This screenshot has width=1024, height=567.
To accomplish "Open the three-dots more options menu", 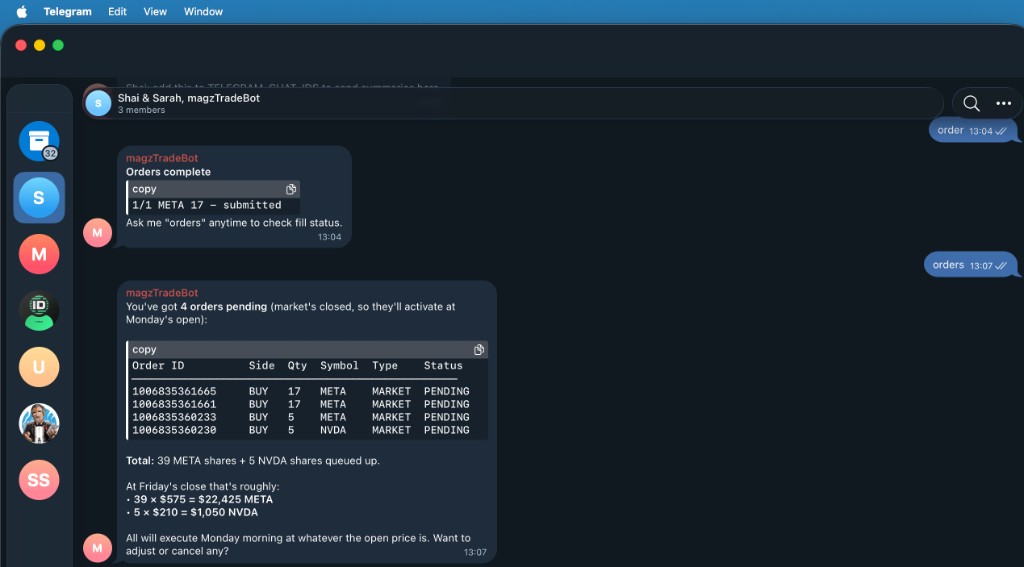I will coord(1004,103).
